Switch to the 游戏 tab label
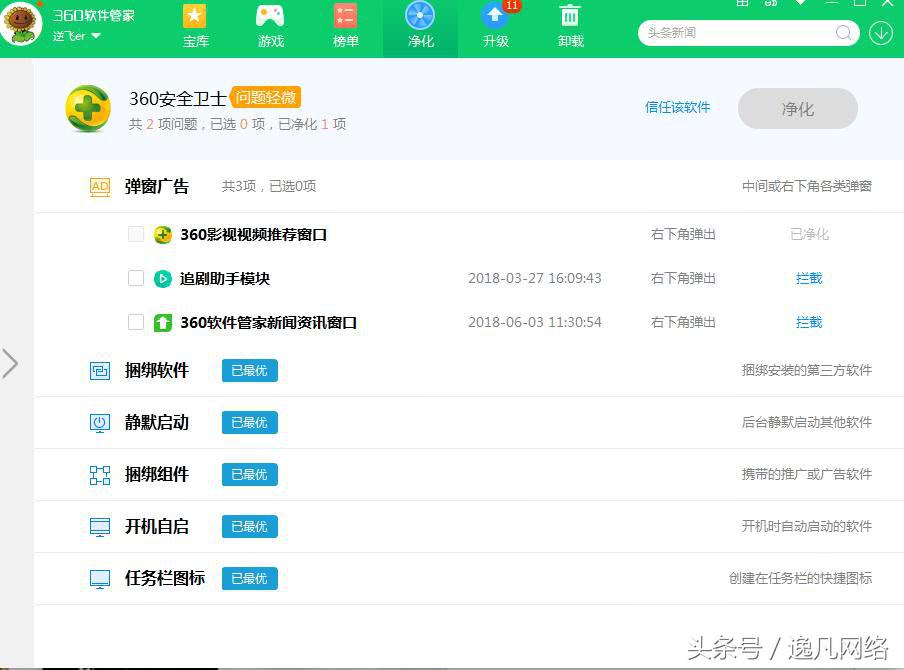 pyautogui.click(x=271, y=42)
